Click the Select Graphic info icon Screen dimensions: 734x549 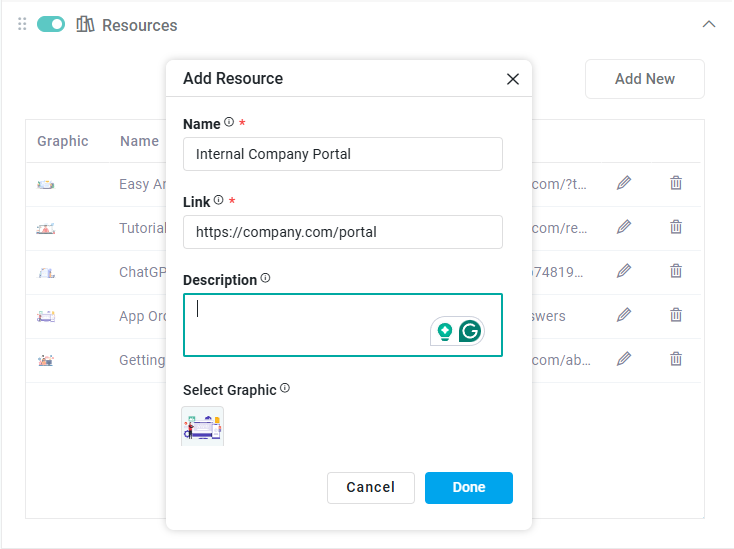click(x=285, y=389)
